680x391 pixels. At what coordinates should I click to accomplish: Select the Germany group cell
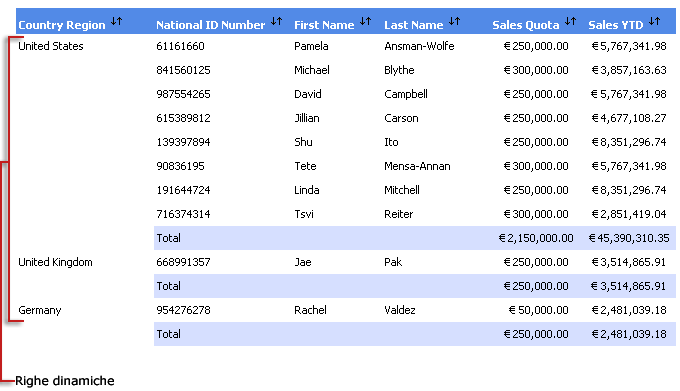point(39,310)
